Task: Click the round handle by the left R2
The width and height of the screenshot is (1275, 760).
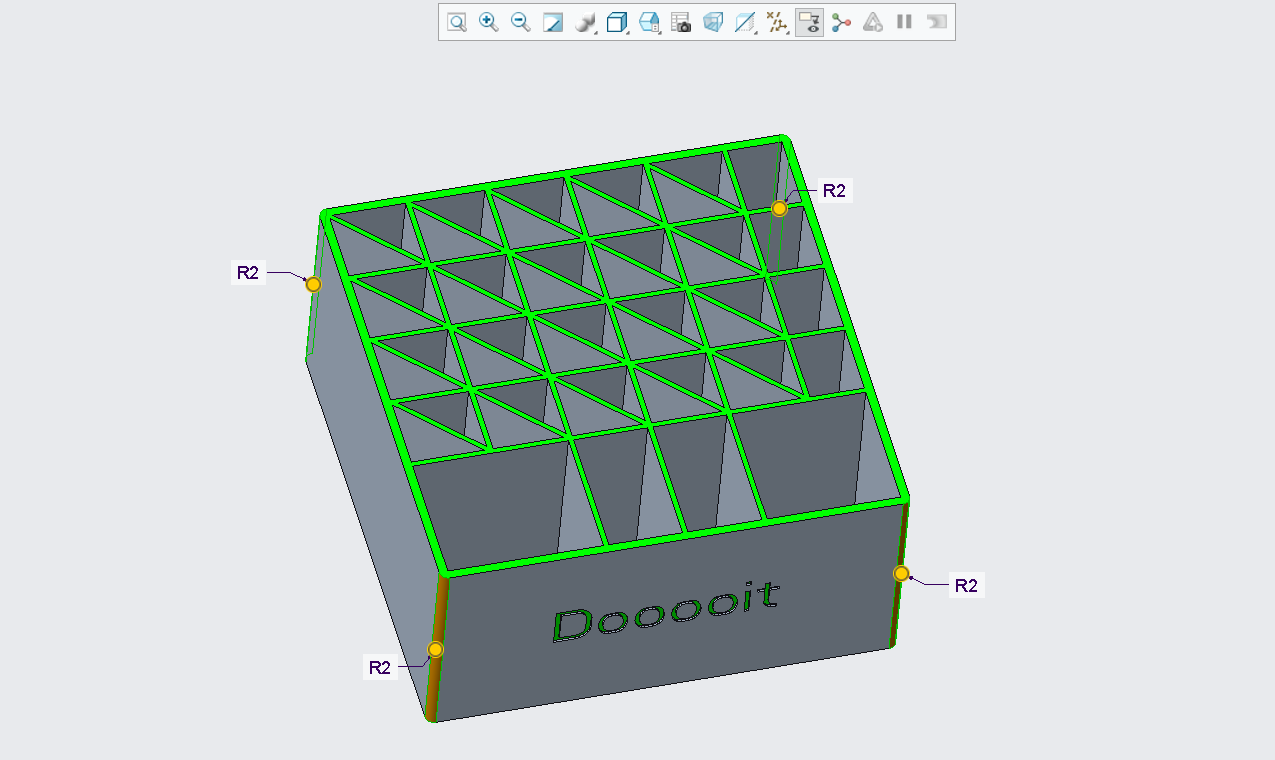Action: 313,285
